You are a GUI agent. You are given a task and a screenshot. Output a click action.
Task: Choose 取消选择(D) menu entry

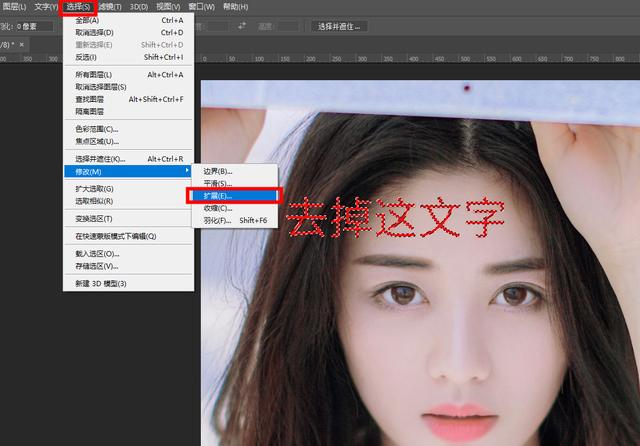129,33
